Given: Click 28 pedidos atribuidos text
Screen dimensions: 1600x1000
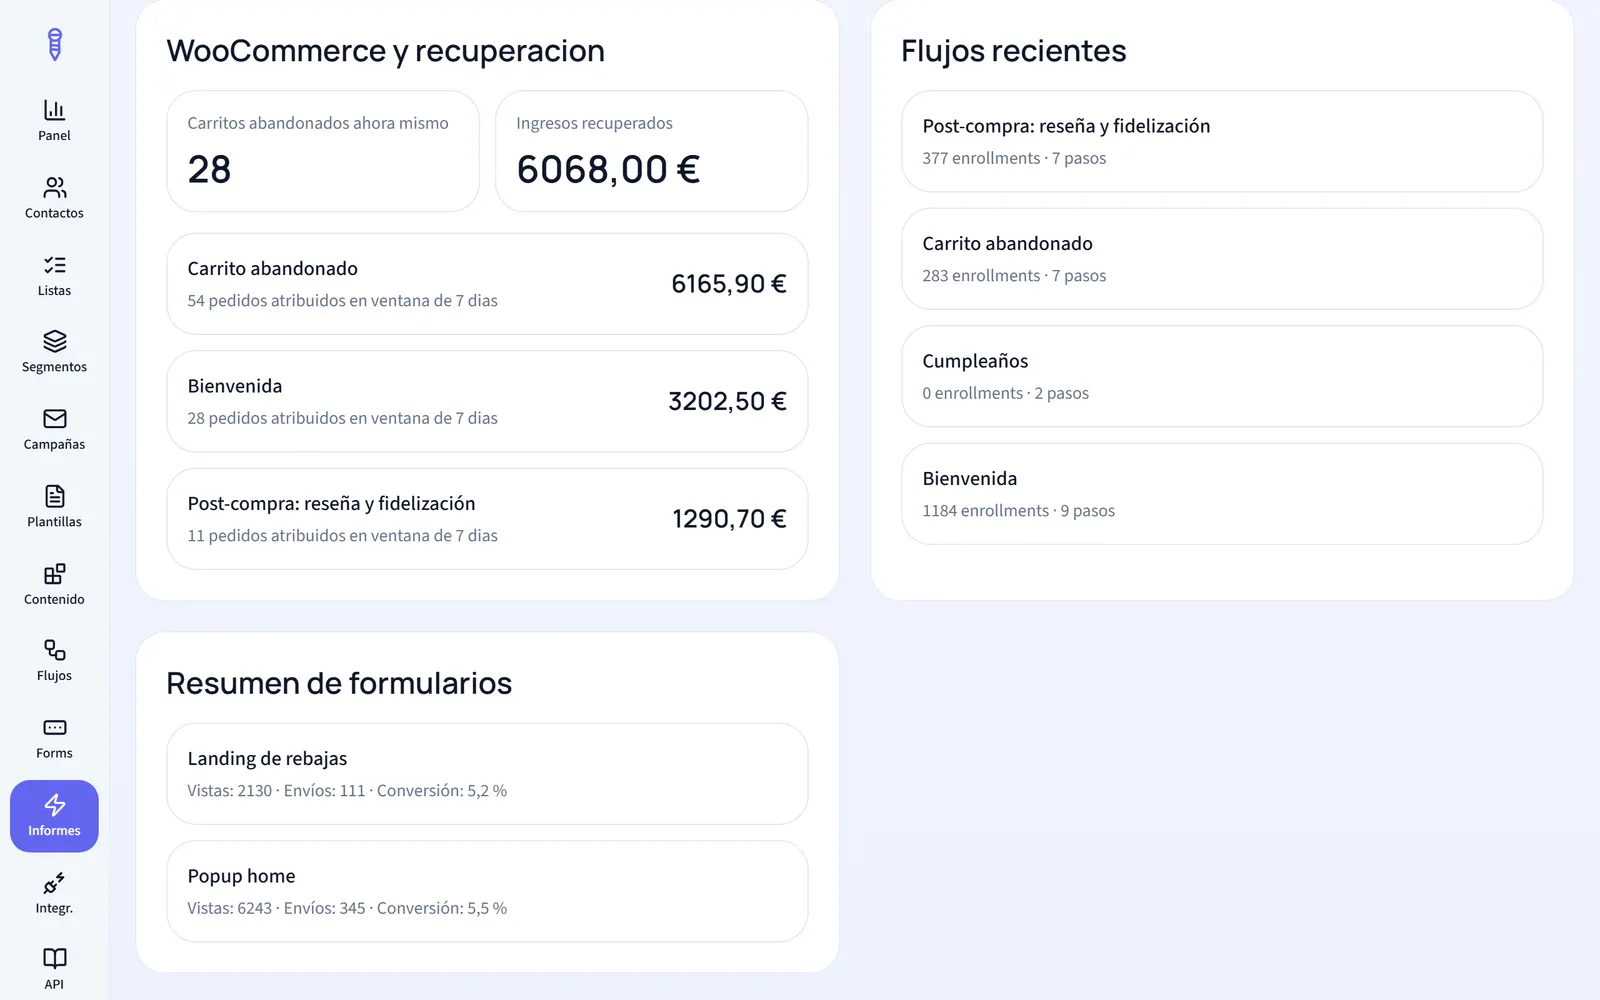Looking at the screenshot, I should point(342,418).
